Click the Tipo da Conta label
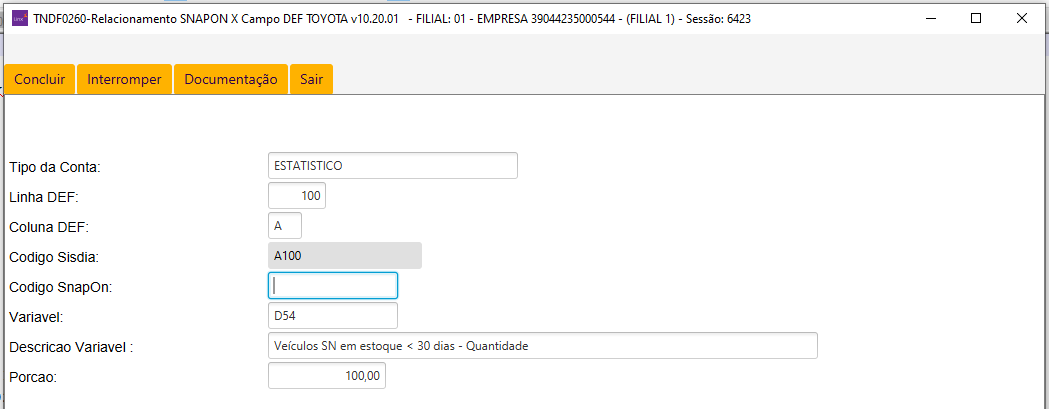The image size is (1049, 409). [x=56, y=167]
